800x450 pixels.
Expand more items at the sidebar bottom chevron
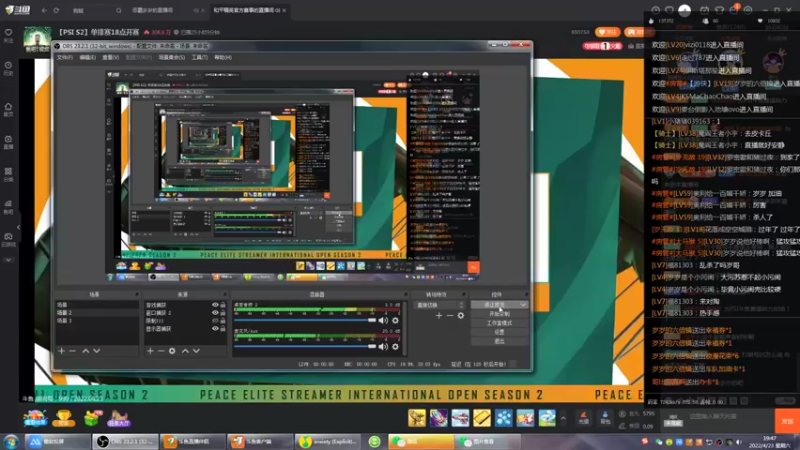[8, 260]
